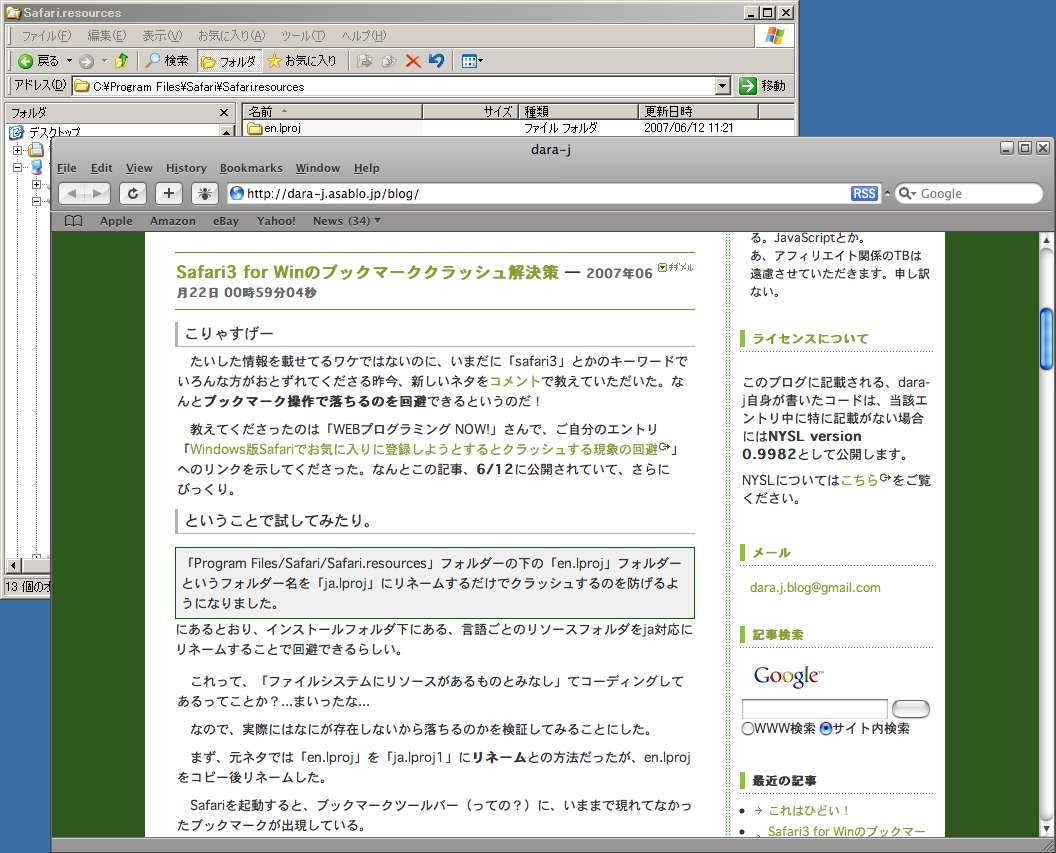
Task: Click the blog Google search text box
Action: pyautogui.click(x=815, y=709)
